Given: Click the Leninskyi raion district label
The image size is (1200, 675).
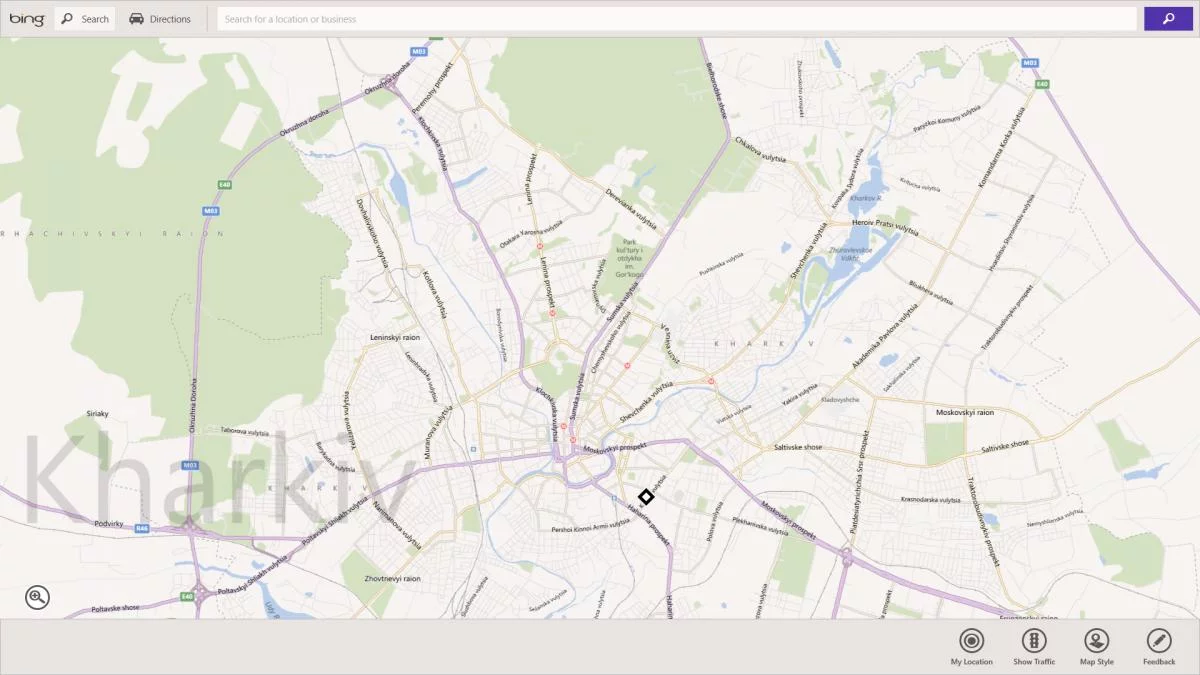Looking at the screenshot, I should pyautogui.click(x=395, y=338).
